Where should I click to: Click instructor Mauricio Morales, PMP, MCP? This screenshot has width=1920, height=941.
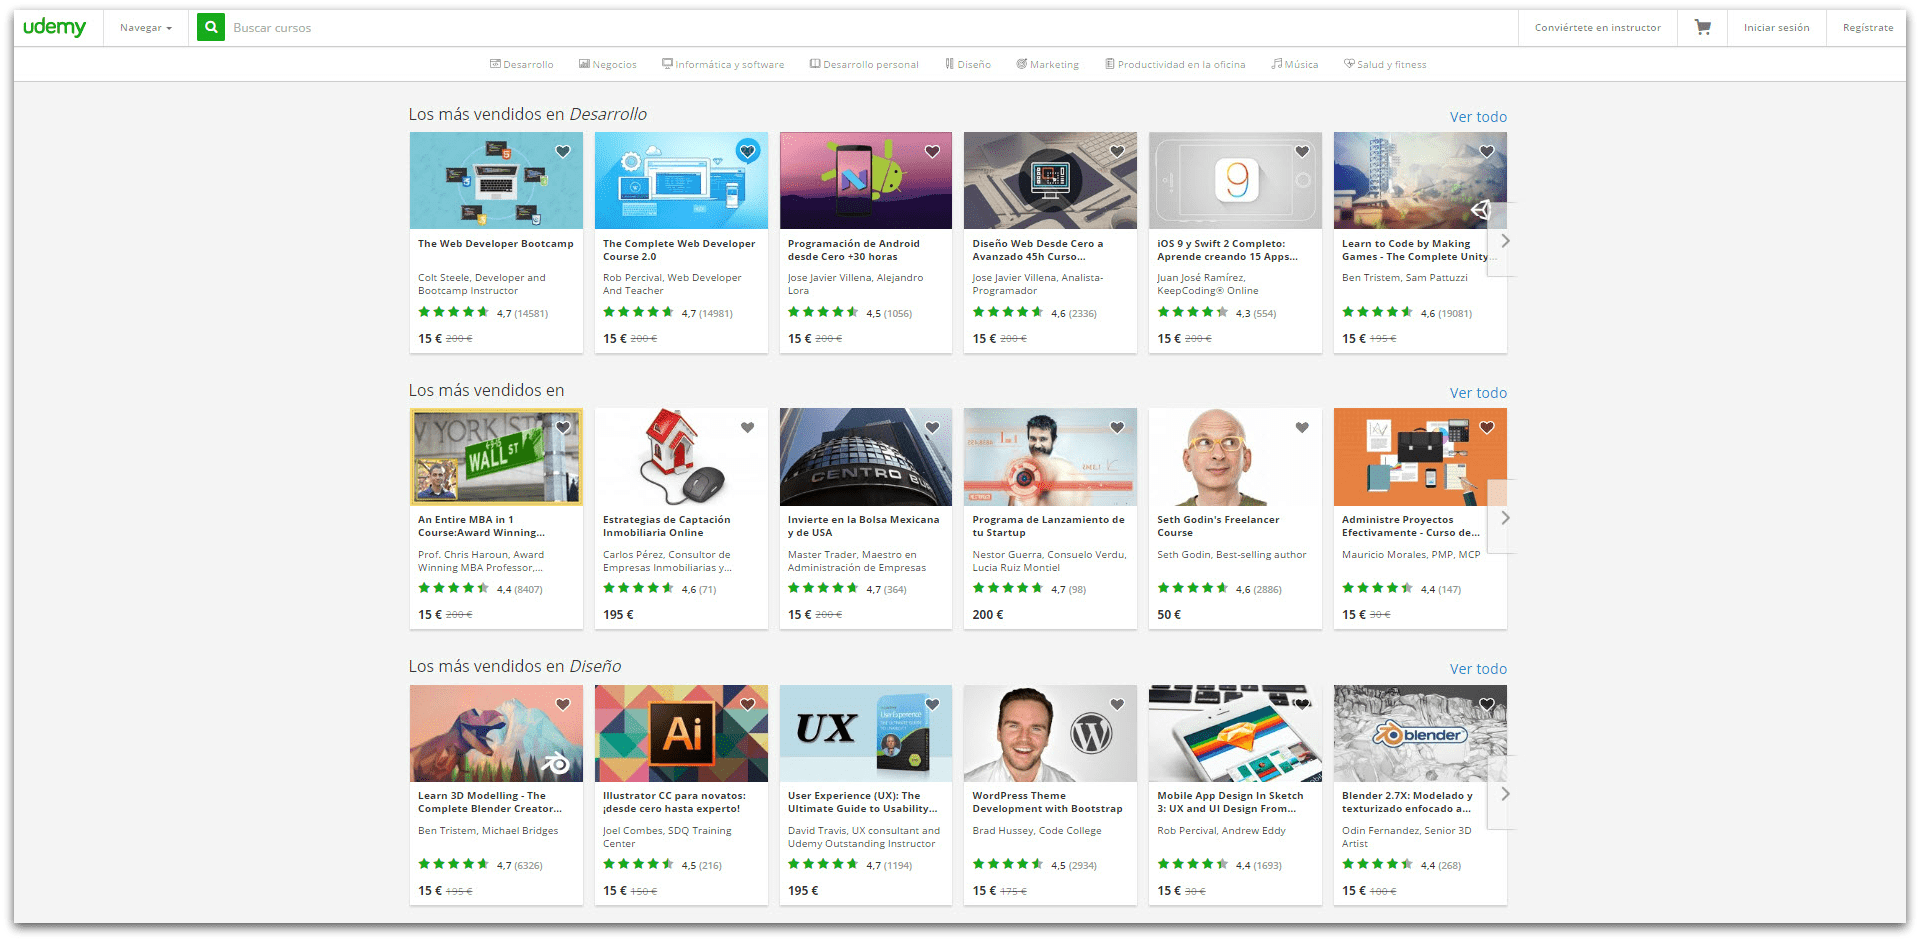click(1411, 555)
